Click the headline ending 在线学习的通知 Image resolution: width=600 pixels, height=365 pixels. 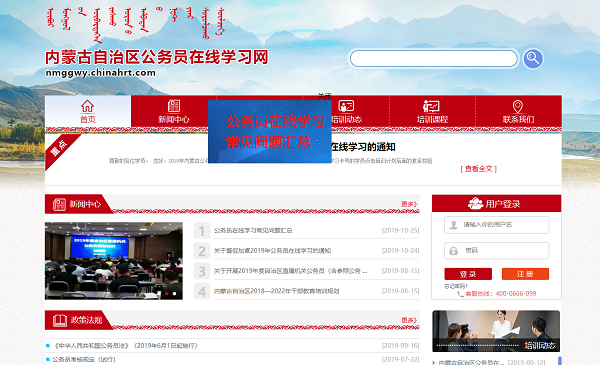pyautogui.click(x=364, y=147)
